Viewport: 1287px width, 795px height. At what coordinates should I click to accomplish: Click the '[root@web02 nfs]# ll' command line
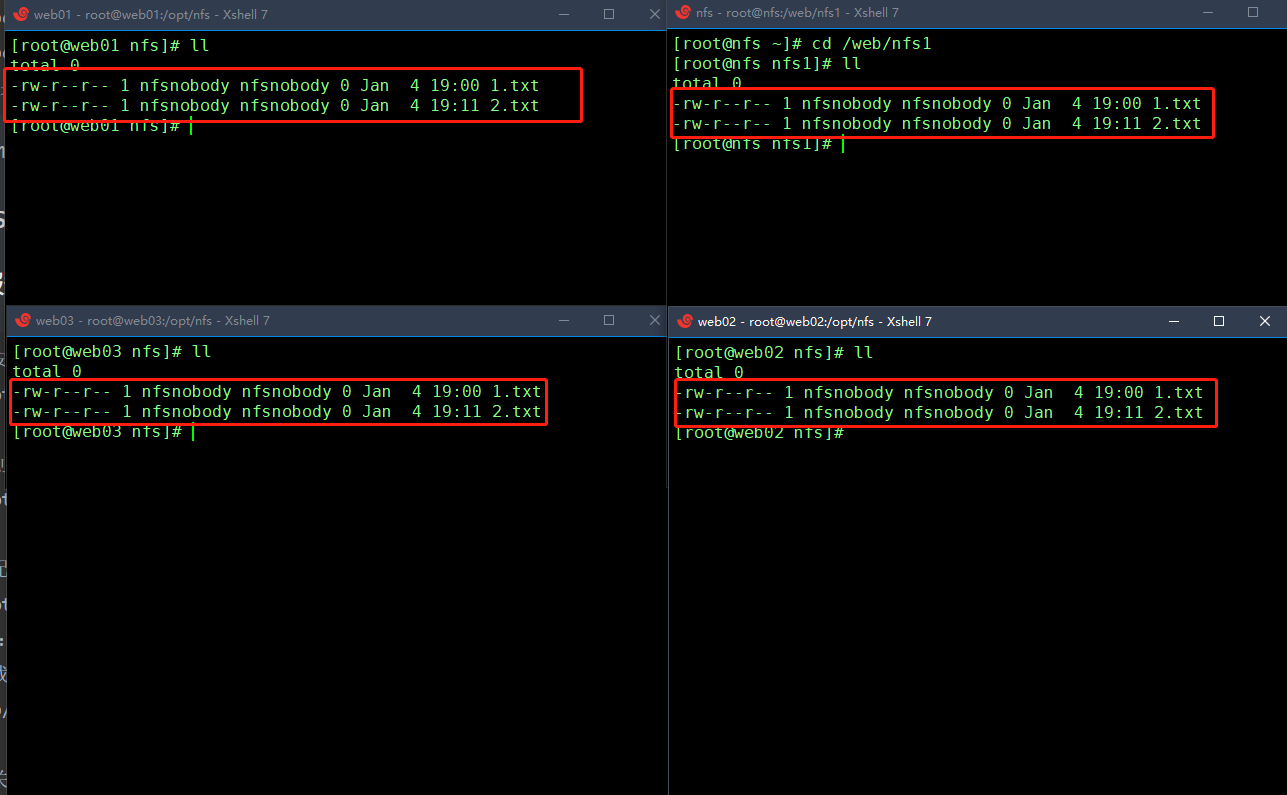774,352
